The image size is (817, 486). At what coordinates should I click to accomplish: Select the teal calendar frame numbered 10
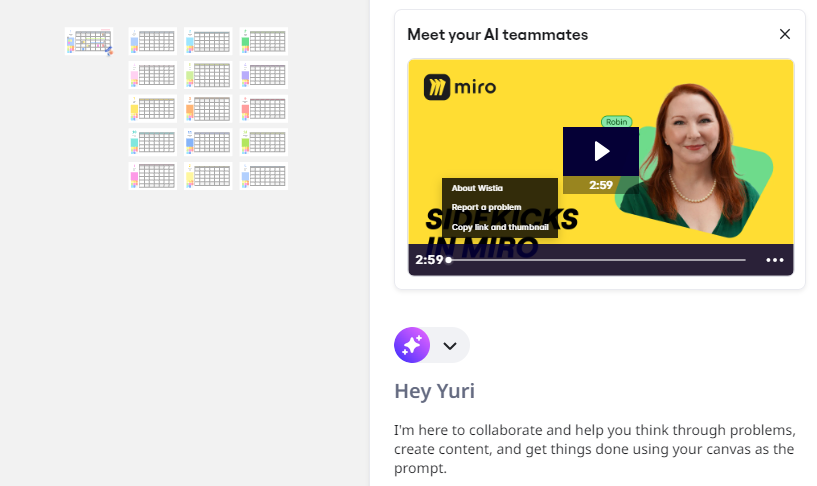pos(153,142)
